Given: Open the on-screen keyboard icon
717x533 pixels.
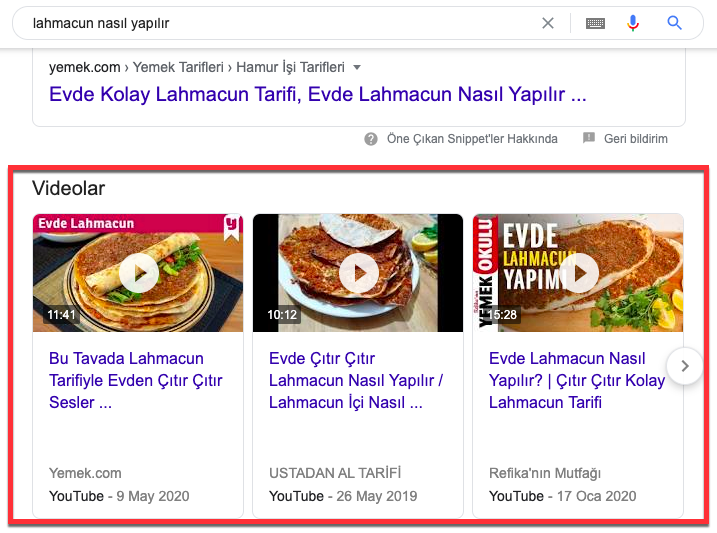Looking at the screenshot, I should tap(595, 23).
